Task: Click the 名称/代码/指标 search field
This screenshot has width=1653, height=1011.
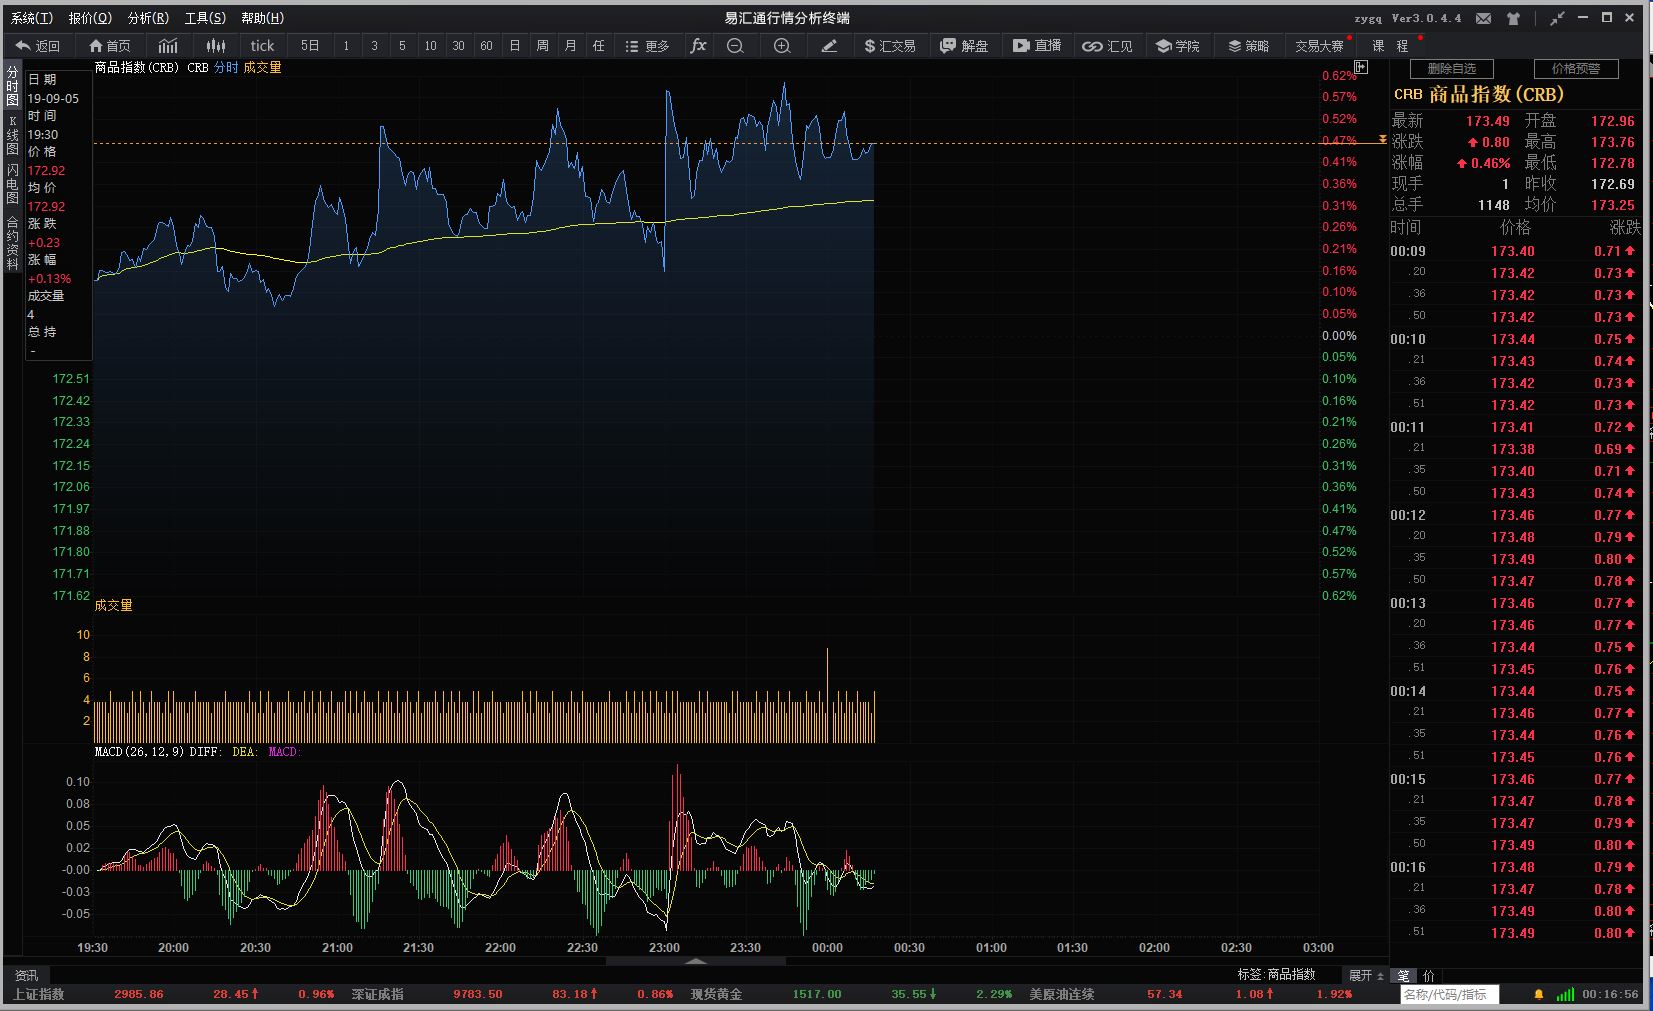Action: coord(1445,994)
